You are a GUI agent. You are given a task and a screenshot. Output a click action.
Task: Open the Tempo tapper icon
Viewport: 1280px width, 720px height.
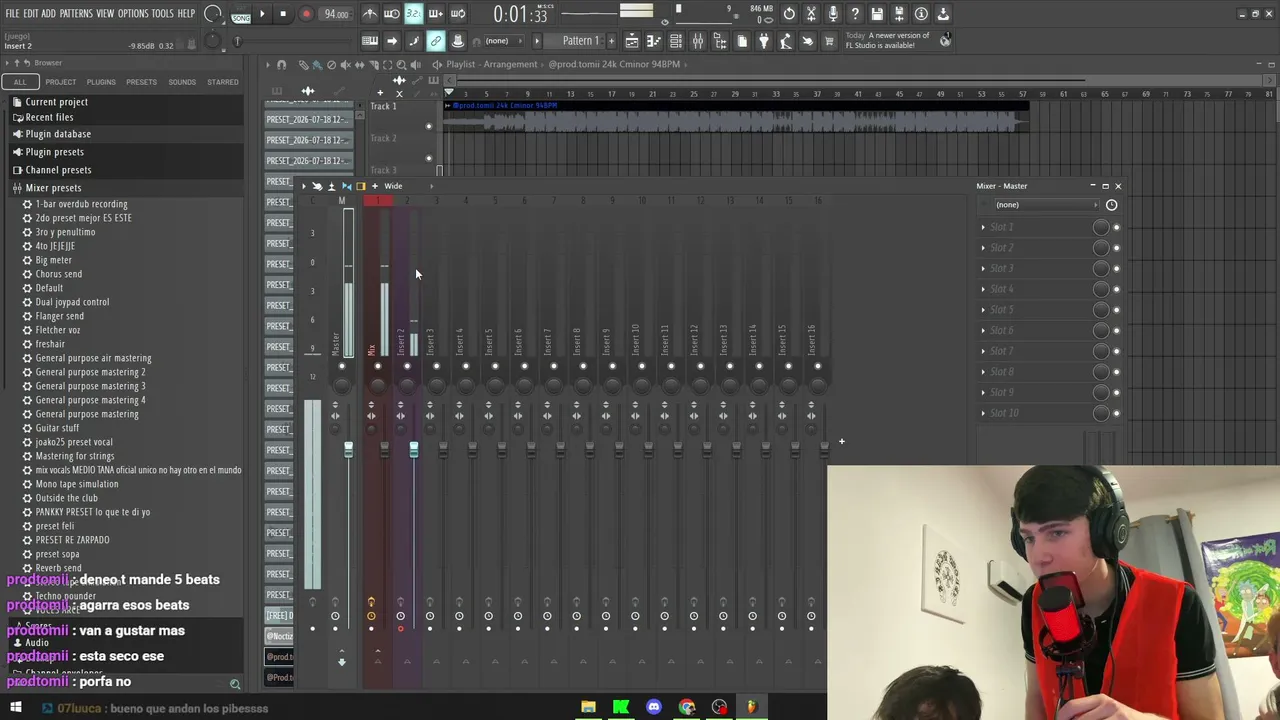786,41
